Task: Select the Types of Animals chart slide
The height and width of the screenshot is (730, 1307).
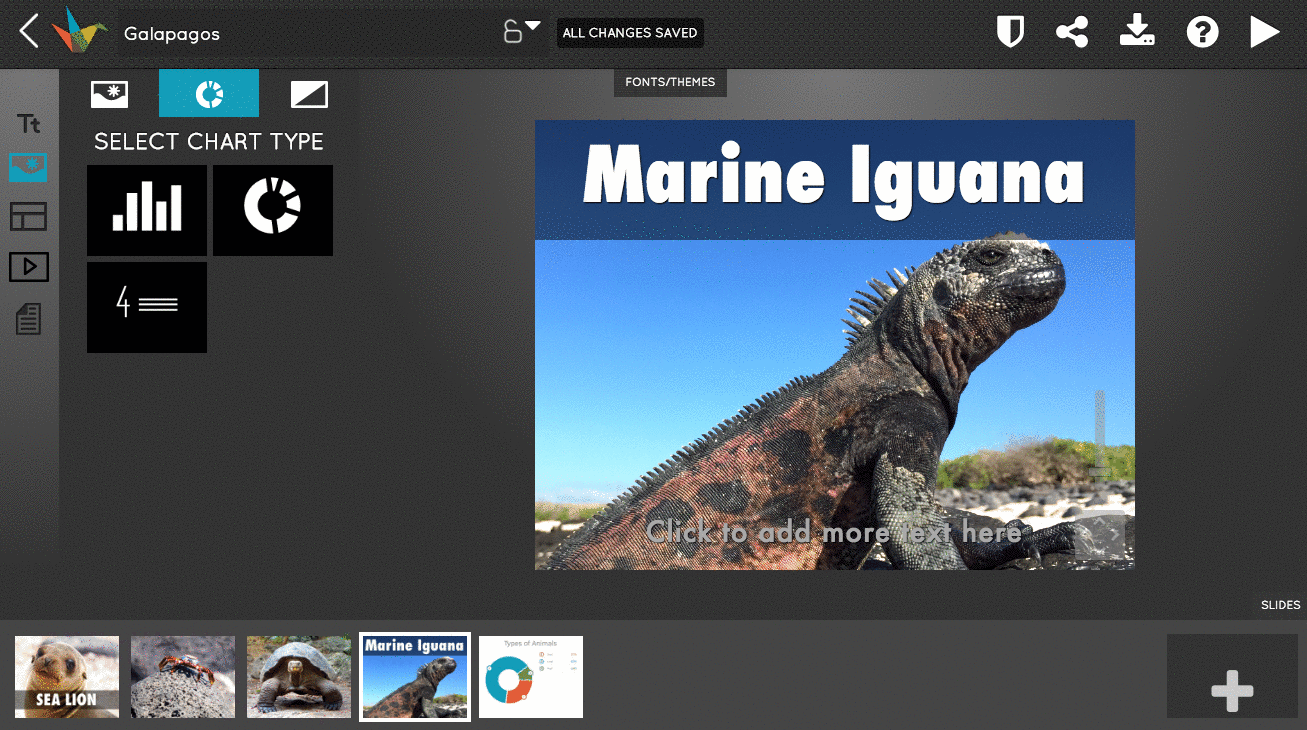Action: [x=531, y=677]
